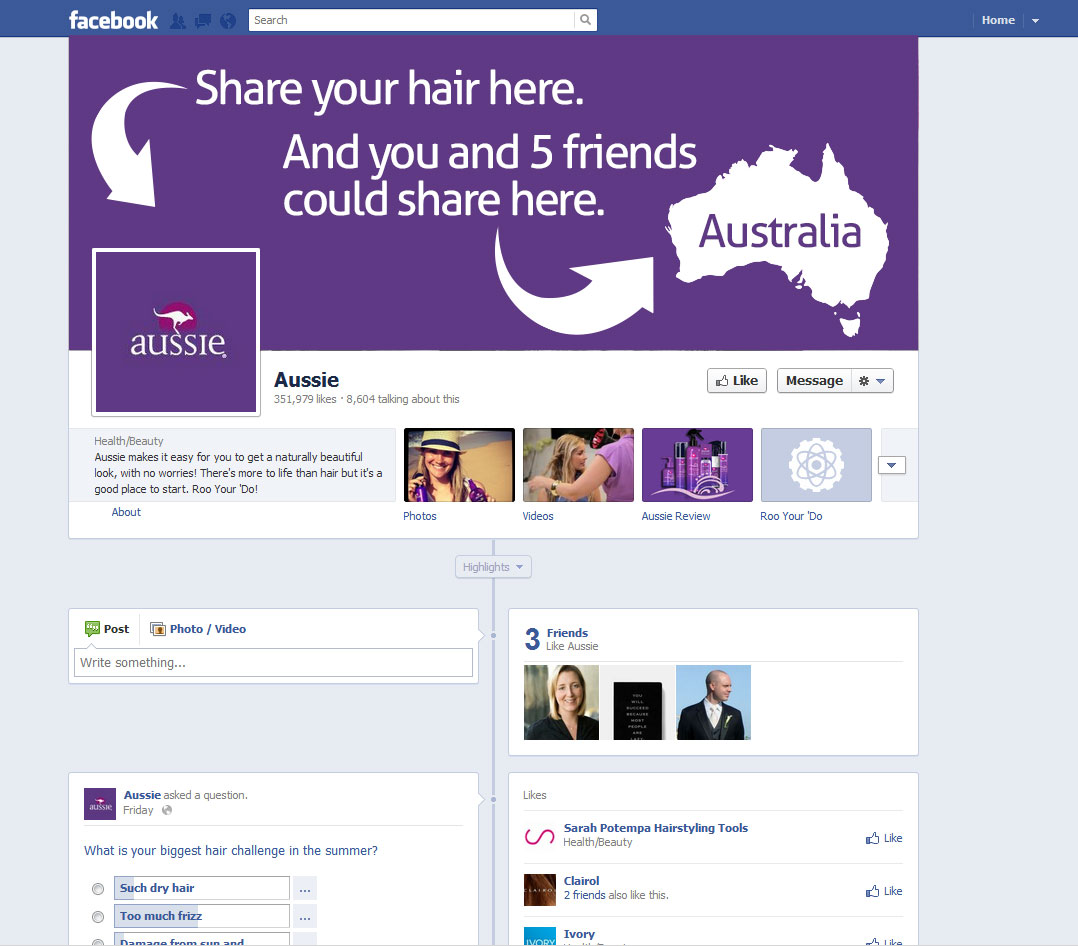
Task: Open the messages icon in header
Action: [x=203, y=21]
